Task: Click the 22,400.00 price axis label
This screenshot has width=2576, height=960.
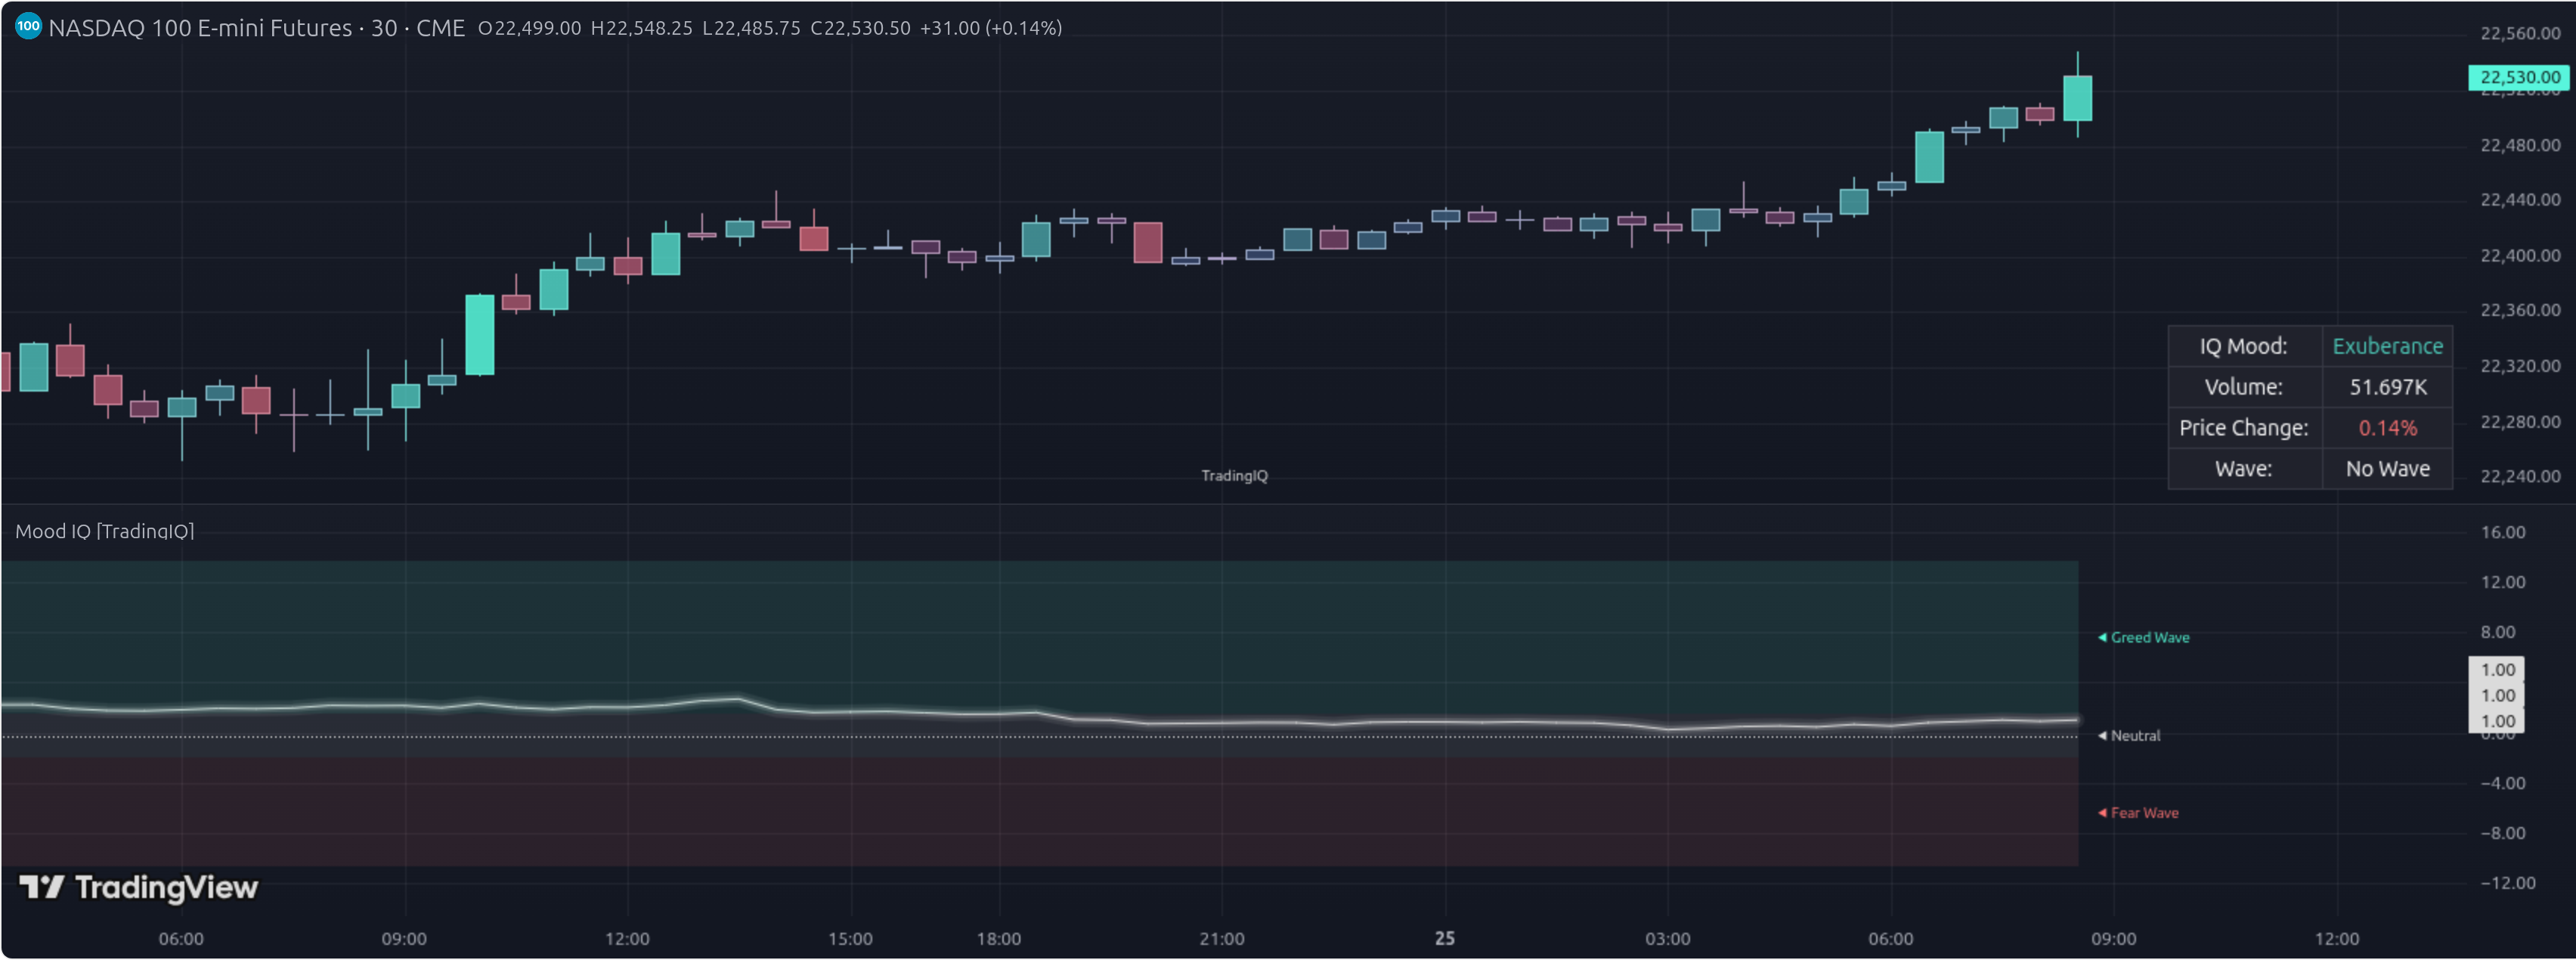Action: point(2520,255)
